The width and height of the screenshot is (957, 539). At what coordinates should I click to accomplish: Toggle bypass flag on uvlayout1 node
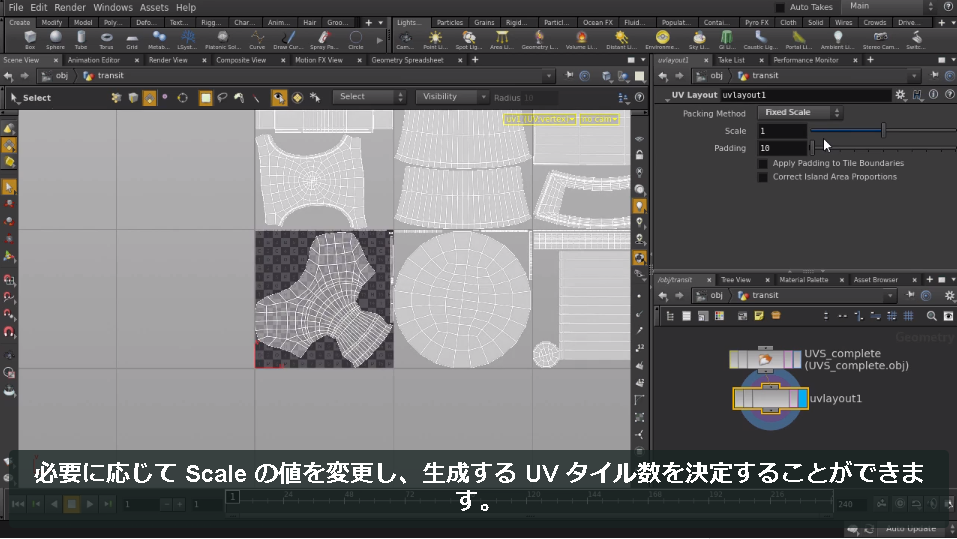[739, 399]
